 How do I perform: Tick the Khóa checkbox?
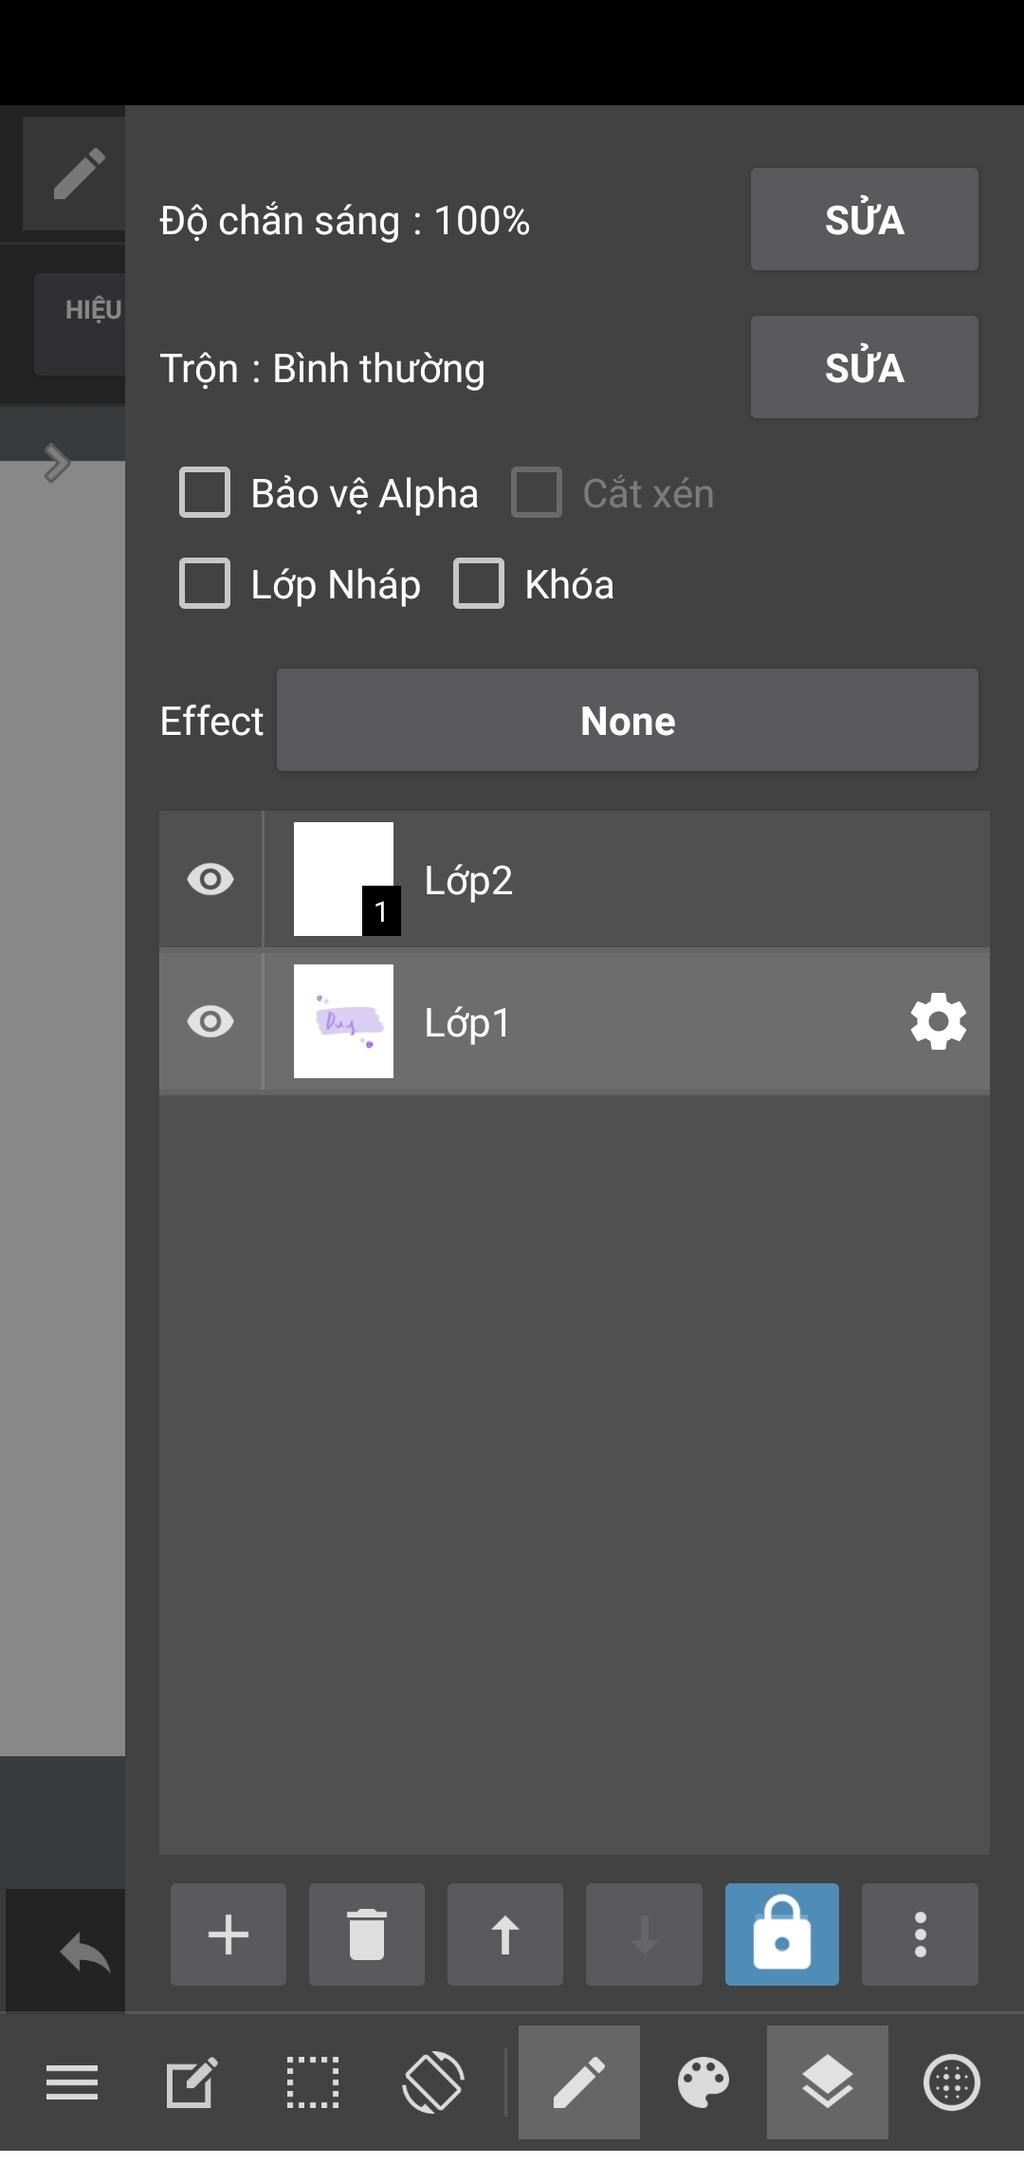(x=479, y=584)
